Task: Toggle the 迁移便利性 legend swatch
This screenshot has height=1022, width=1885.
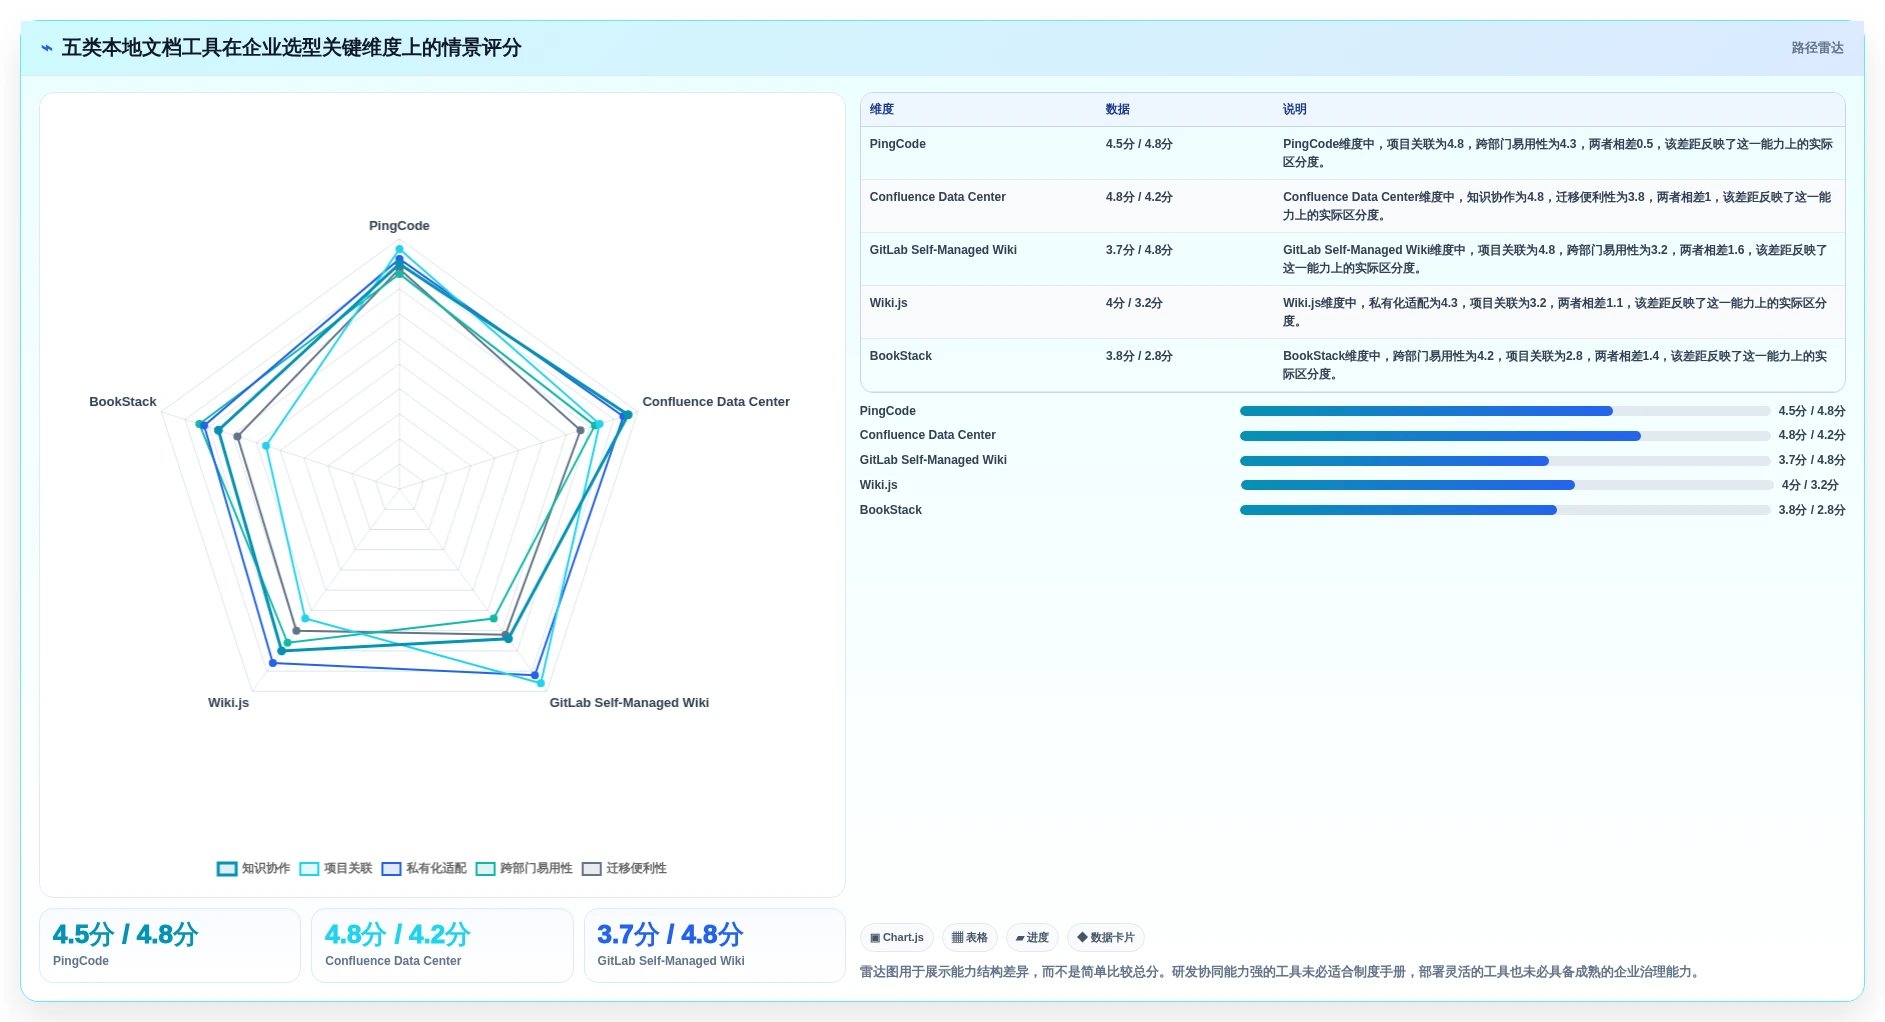Action: [592, 868]
